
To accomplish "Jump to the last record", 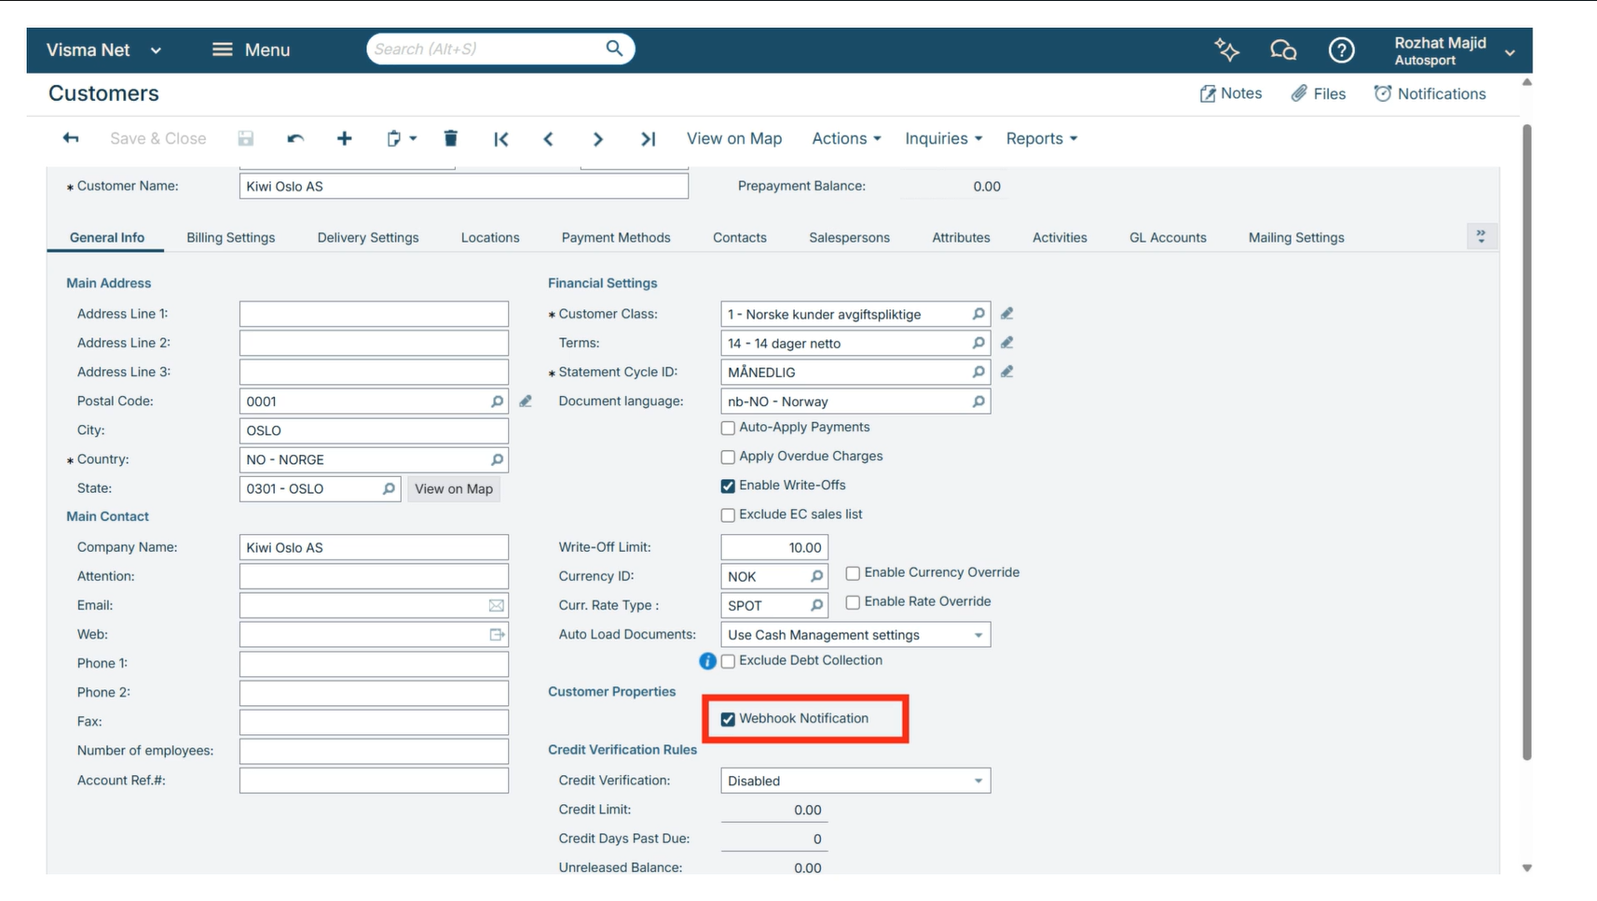I will pyautogui.click(x=648, y=139).
